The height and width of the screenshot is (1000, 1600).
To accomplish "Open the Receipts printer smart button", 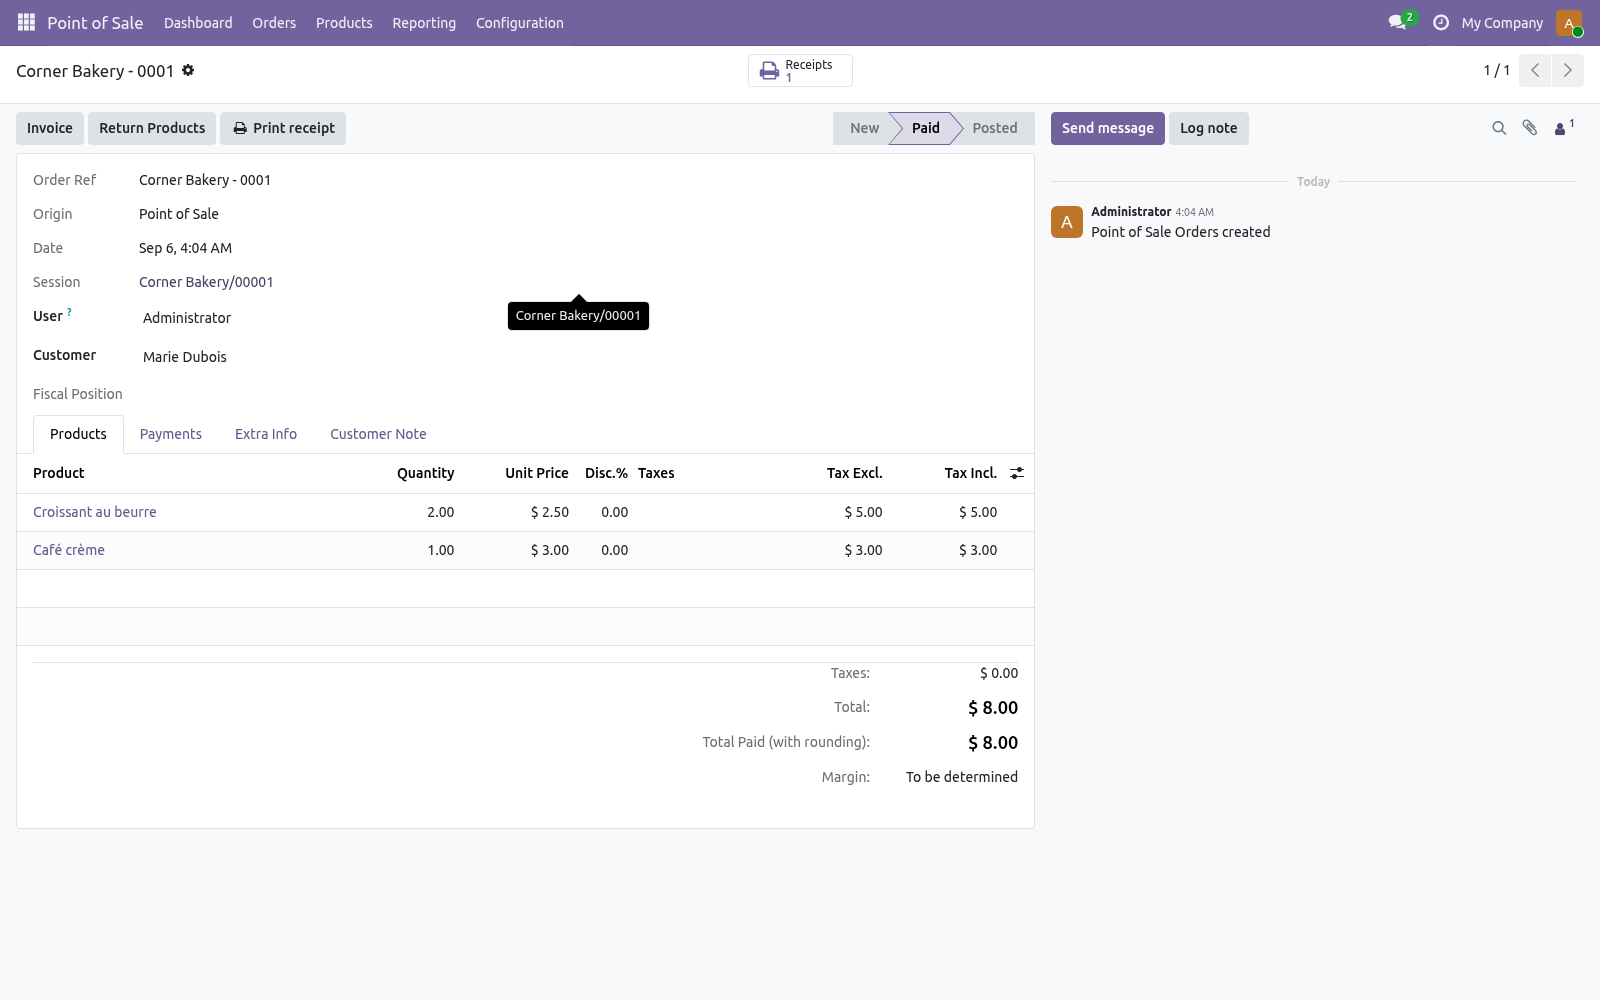I will coord(800,70).
